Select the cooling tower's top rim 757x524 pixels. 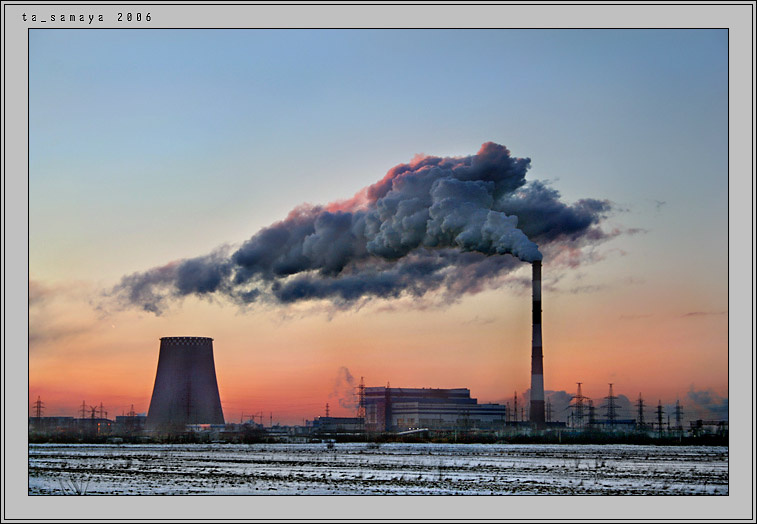(186, 340)
